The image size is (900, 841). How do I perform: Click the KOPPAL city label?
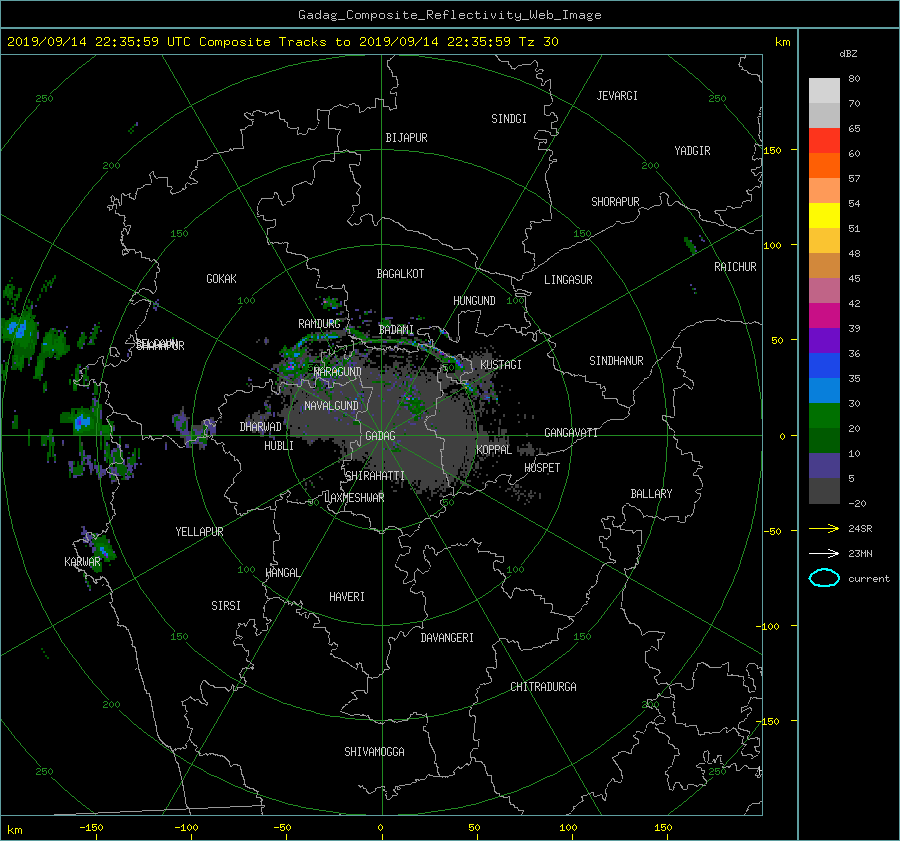pyautogui.click(x=494, y=450)
